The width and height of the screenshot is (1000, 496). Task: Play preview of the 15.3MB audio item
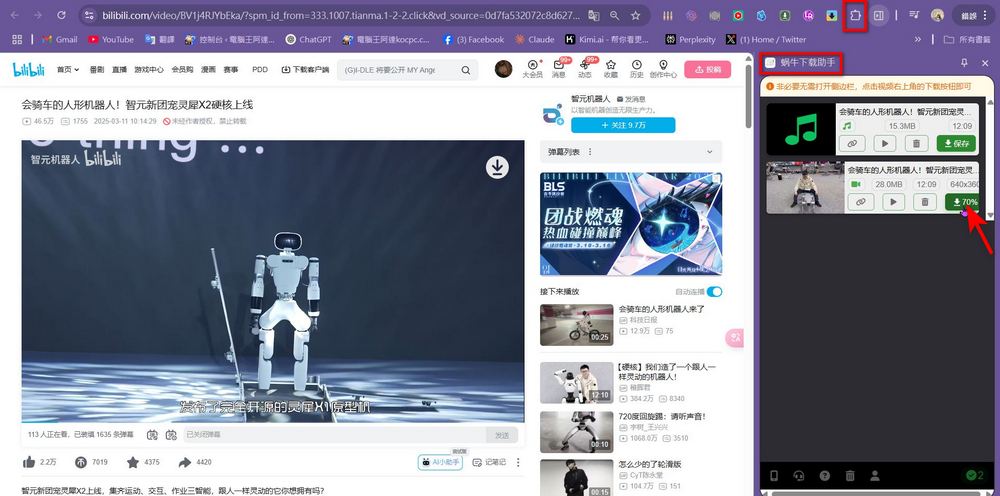885,143
